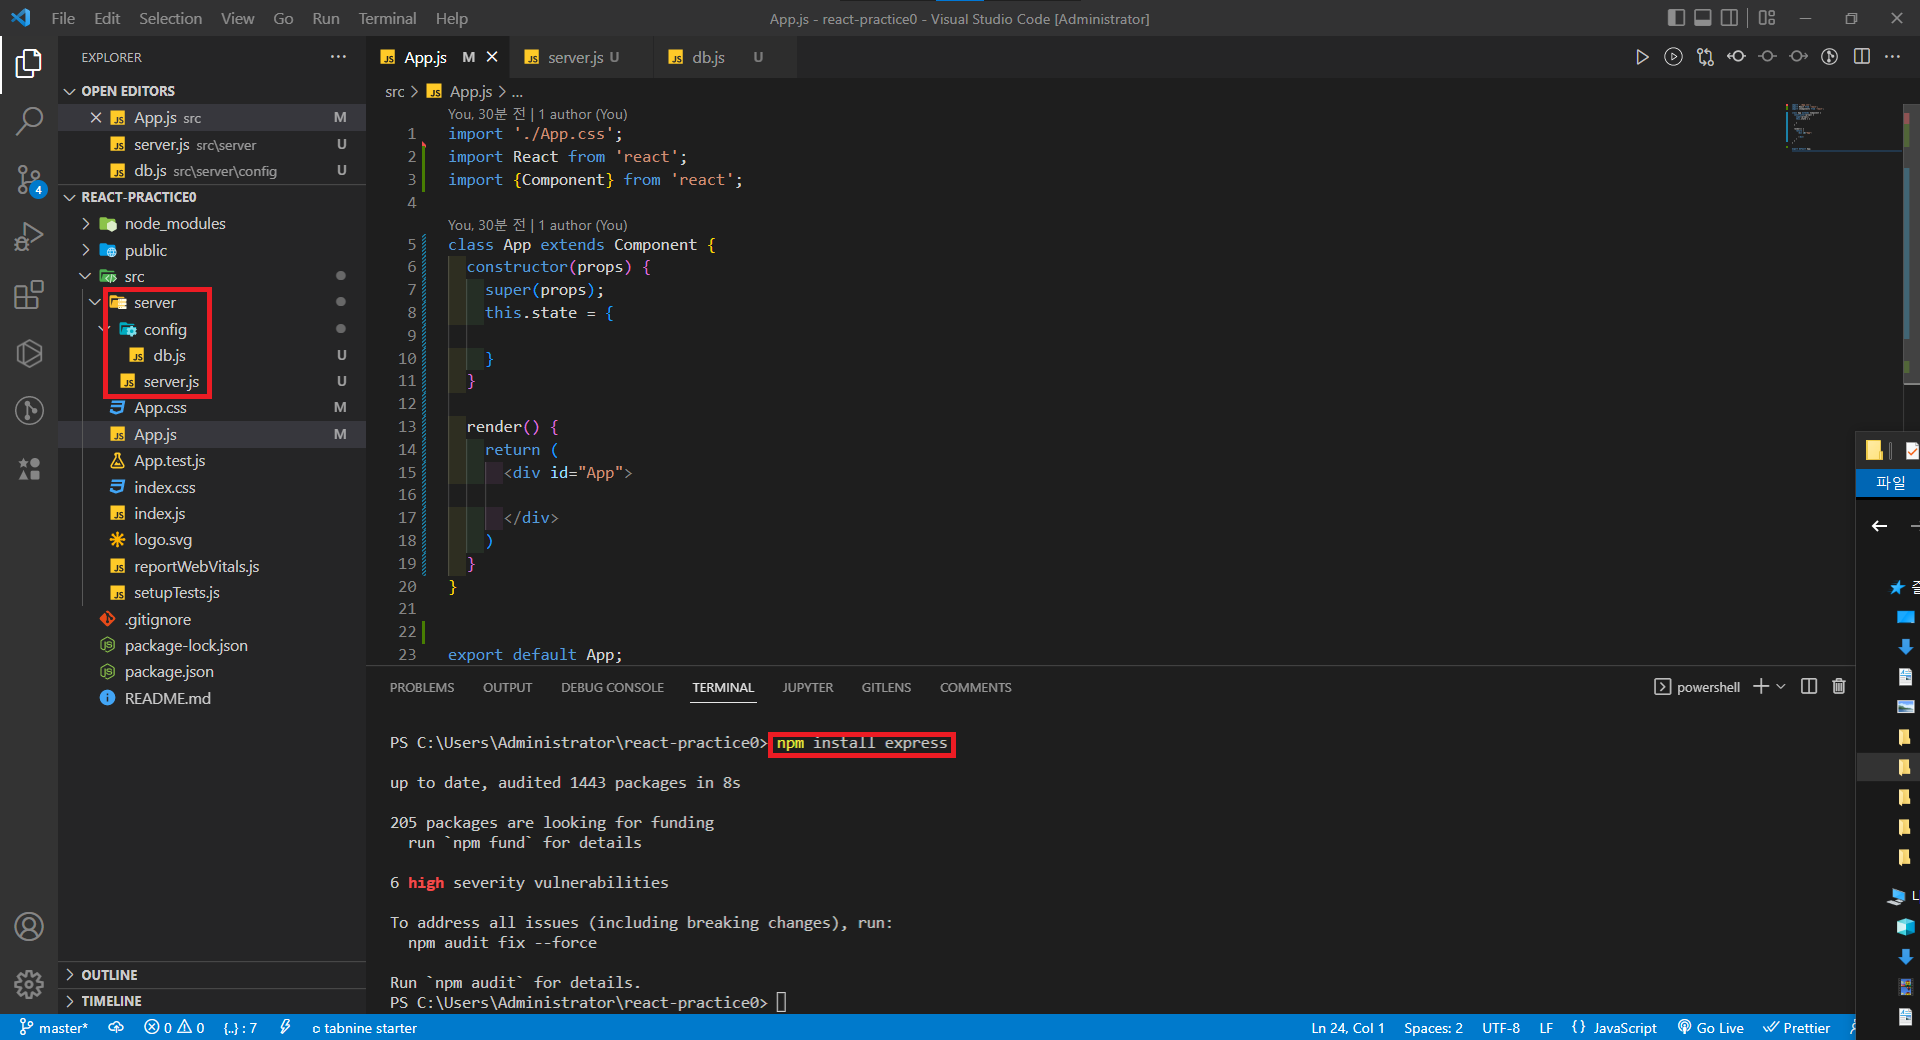Image resolution: width=1920 pixels, height=1040 pixels.
Task: Open package.json in the file tree
Action: coord(169,672)
